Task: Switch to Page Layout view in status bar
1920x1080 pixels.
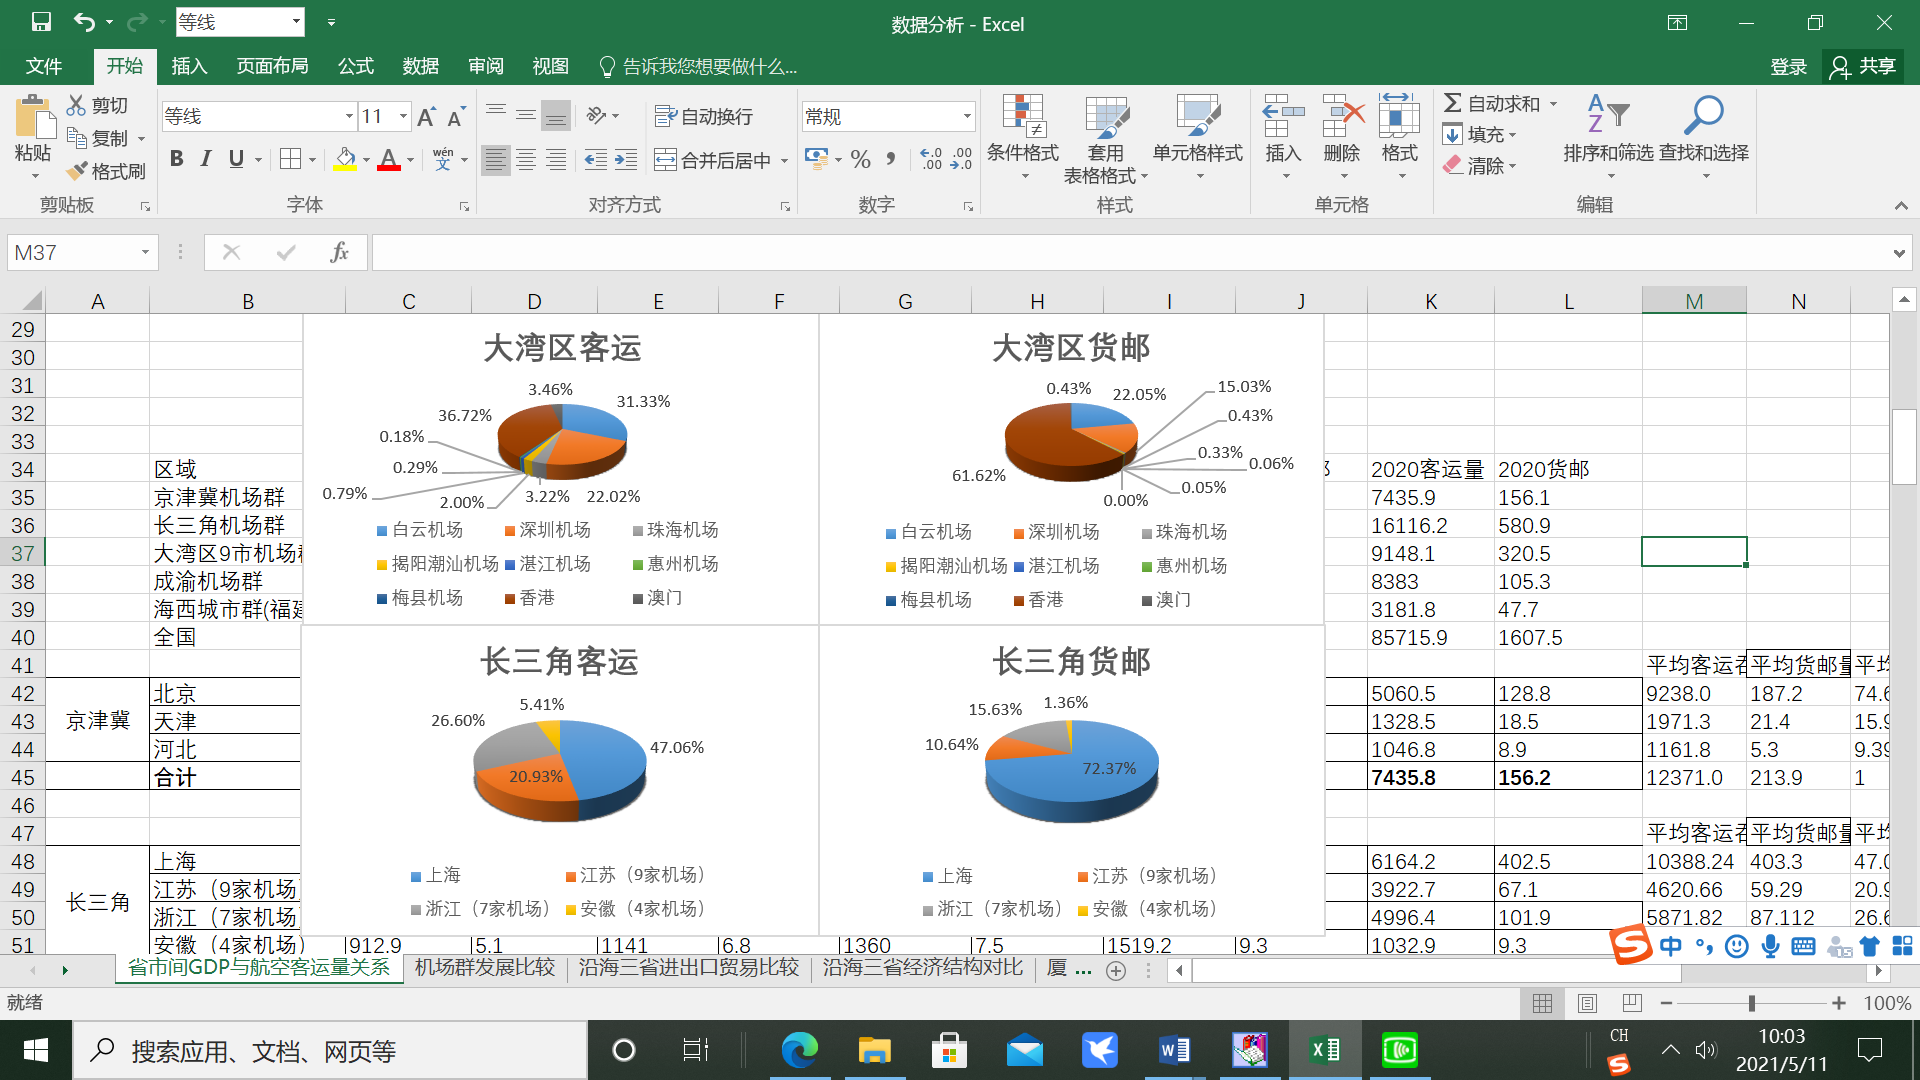Action: [1587, 1002]
